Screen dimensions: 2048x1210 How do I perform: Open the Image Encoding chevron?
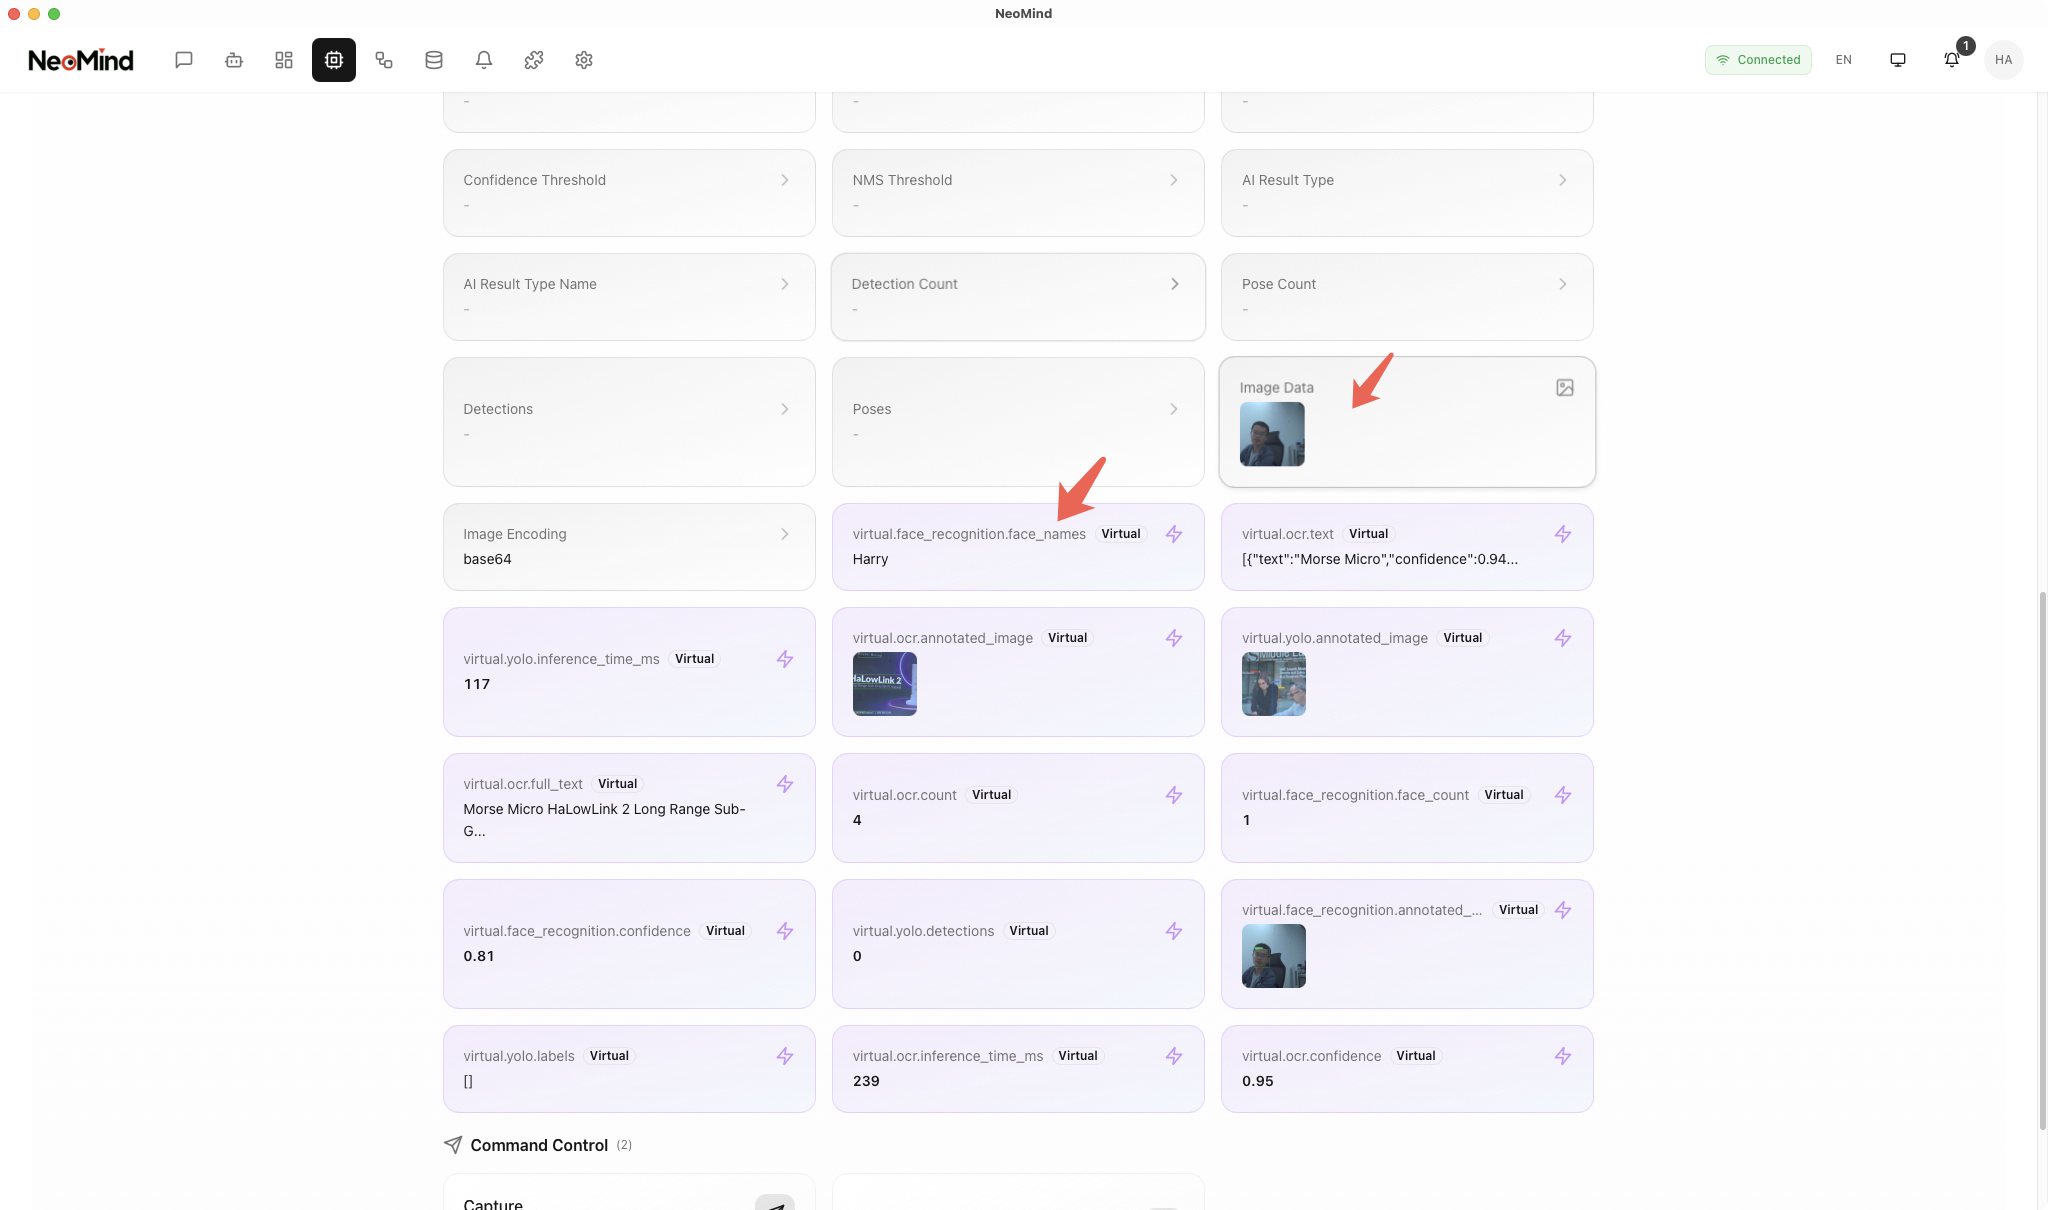point(785,534)
